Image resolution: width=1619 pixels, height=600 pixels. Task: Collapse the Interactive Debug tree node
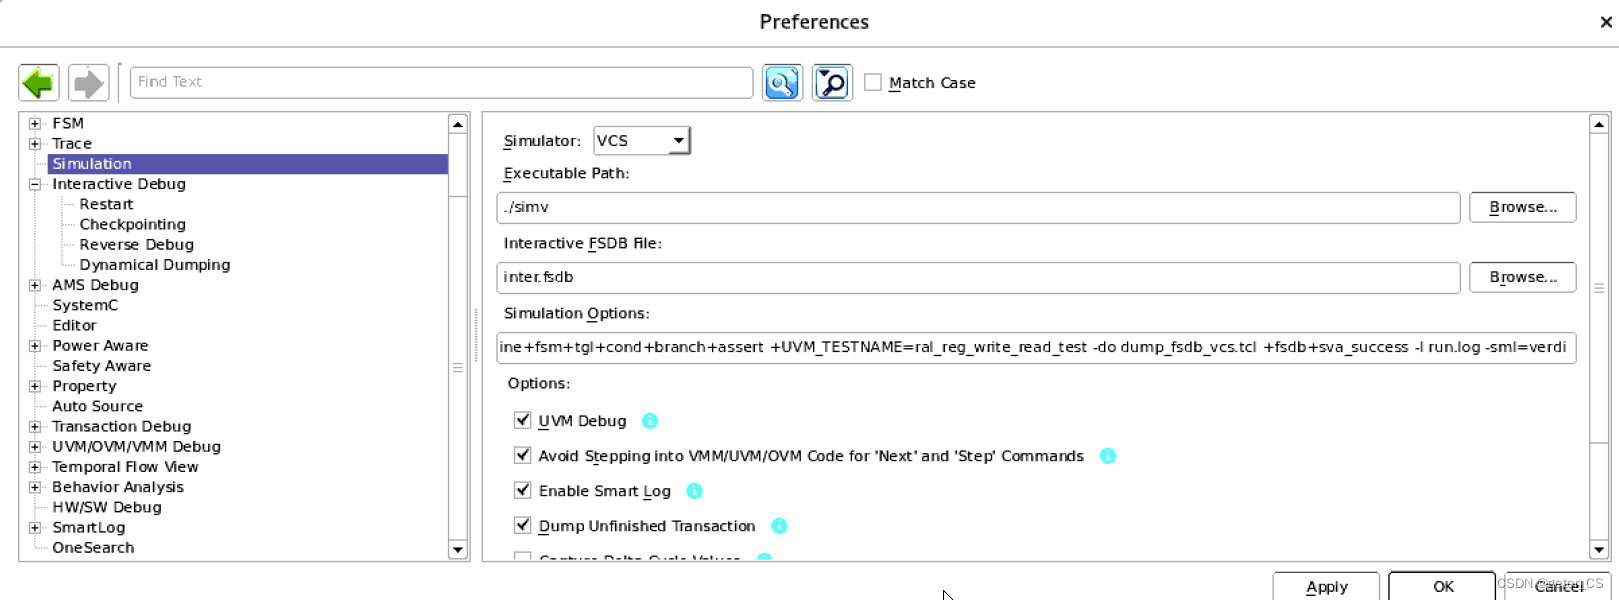pyautogui.click(x=35, y=184)
